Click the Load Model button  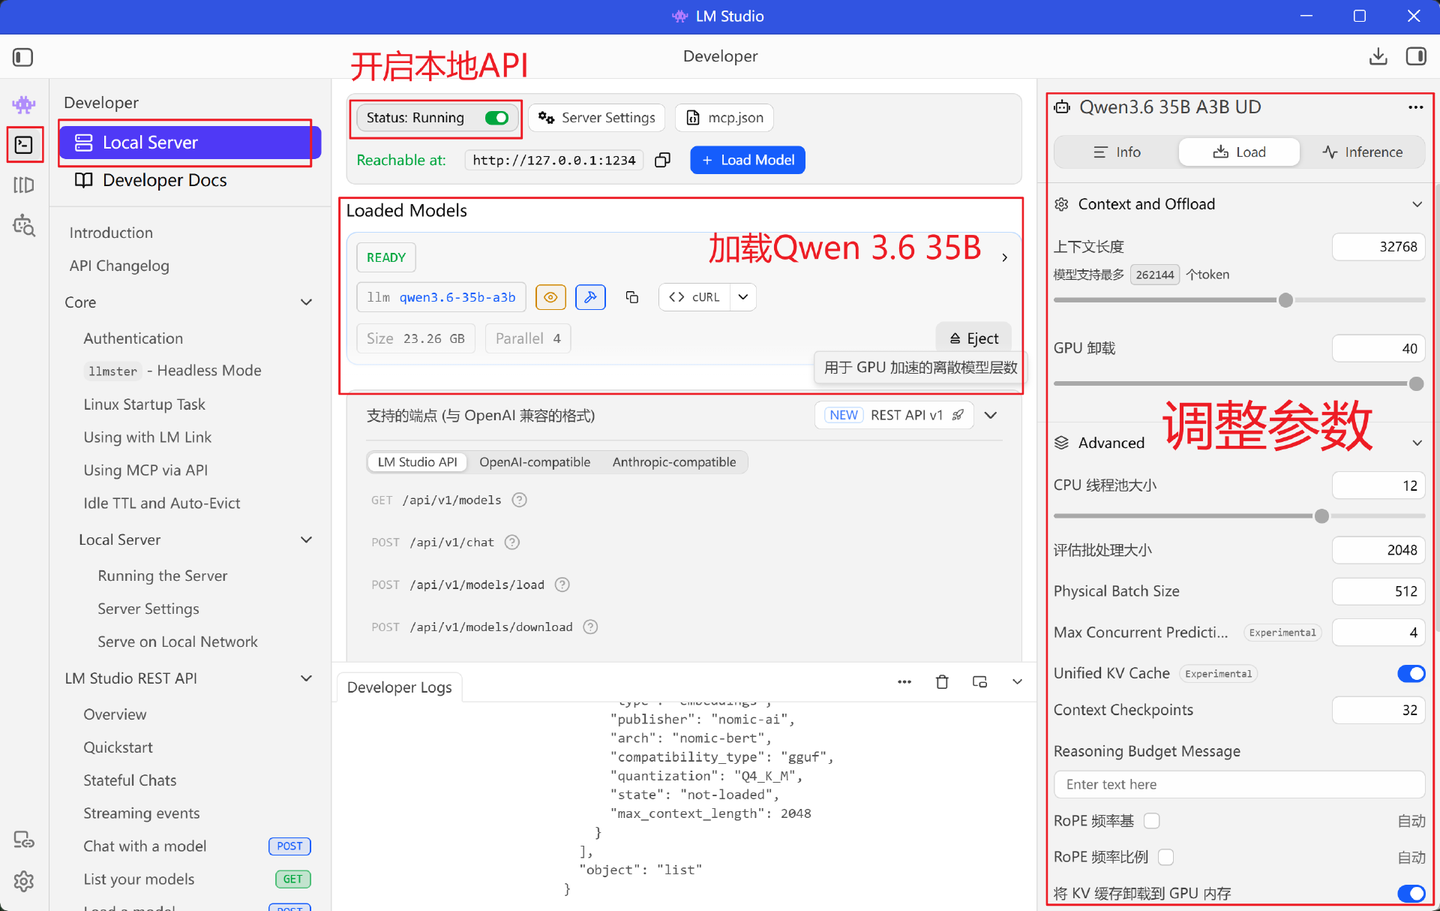click(748, 160)
